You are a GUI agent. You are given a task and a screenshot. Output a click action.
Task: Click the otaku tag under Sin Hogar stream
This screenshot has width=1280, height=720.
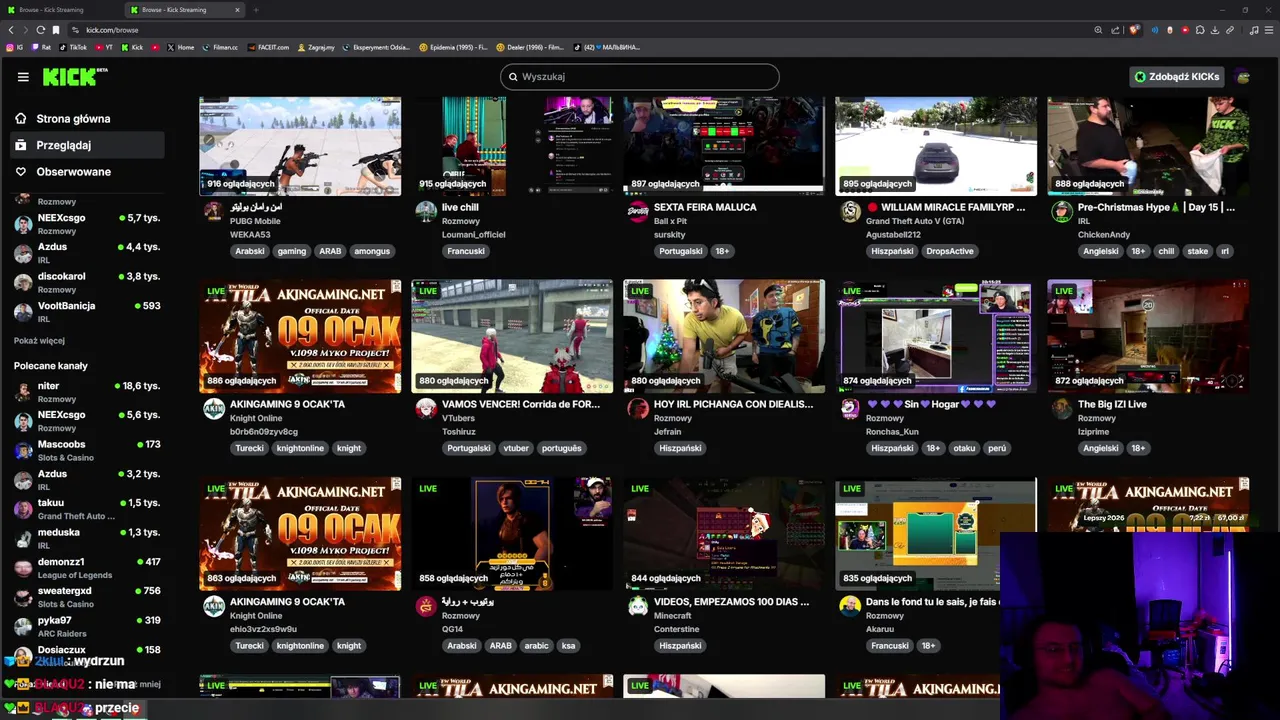(x=964, y=448)
